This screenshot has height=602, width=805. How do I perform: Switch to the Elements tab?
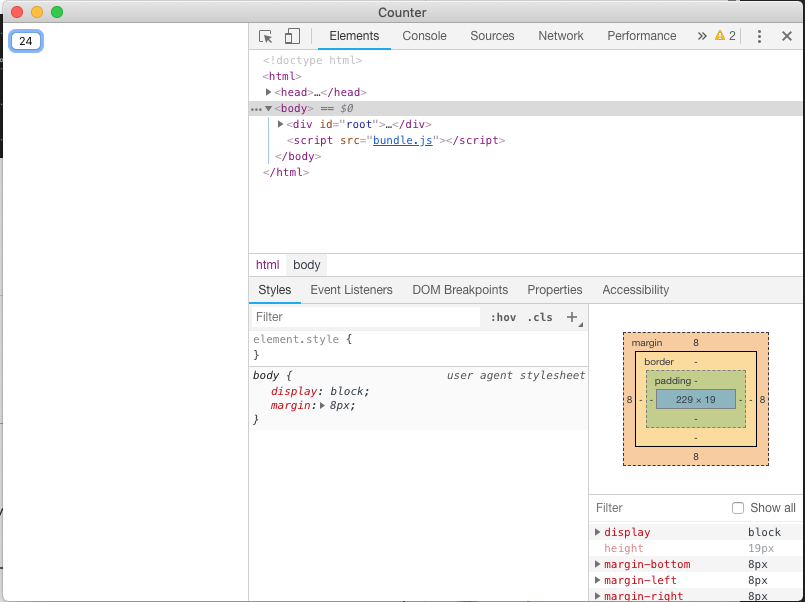tap(354, 36)
